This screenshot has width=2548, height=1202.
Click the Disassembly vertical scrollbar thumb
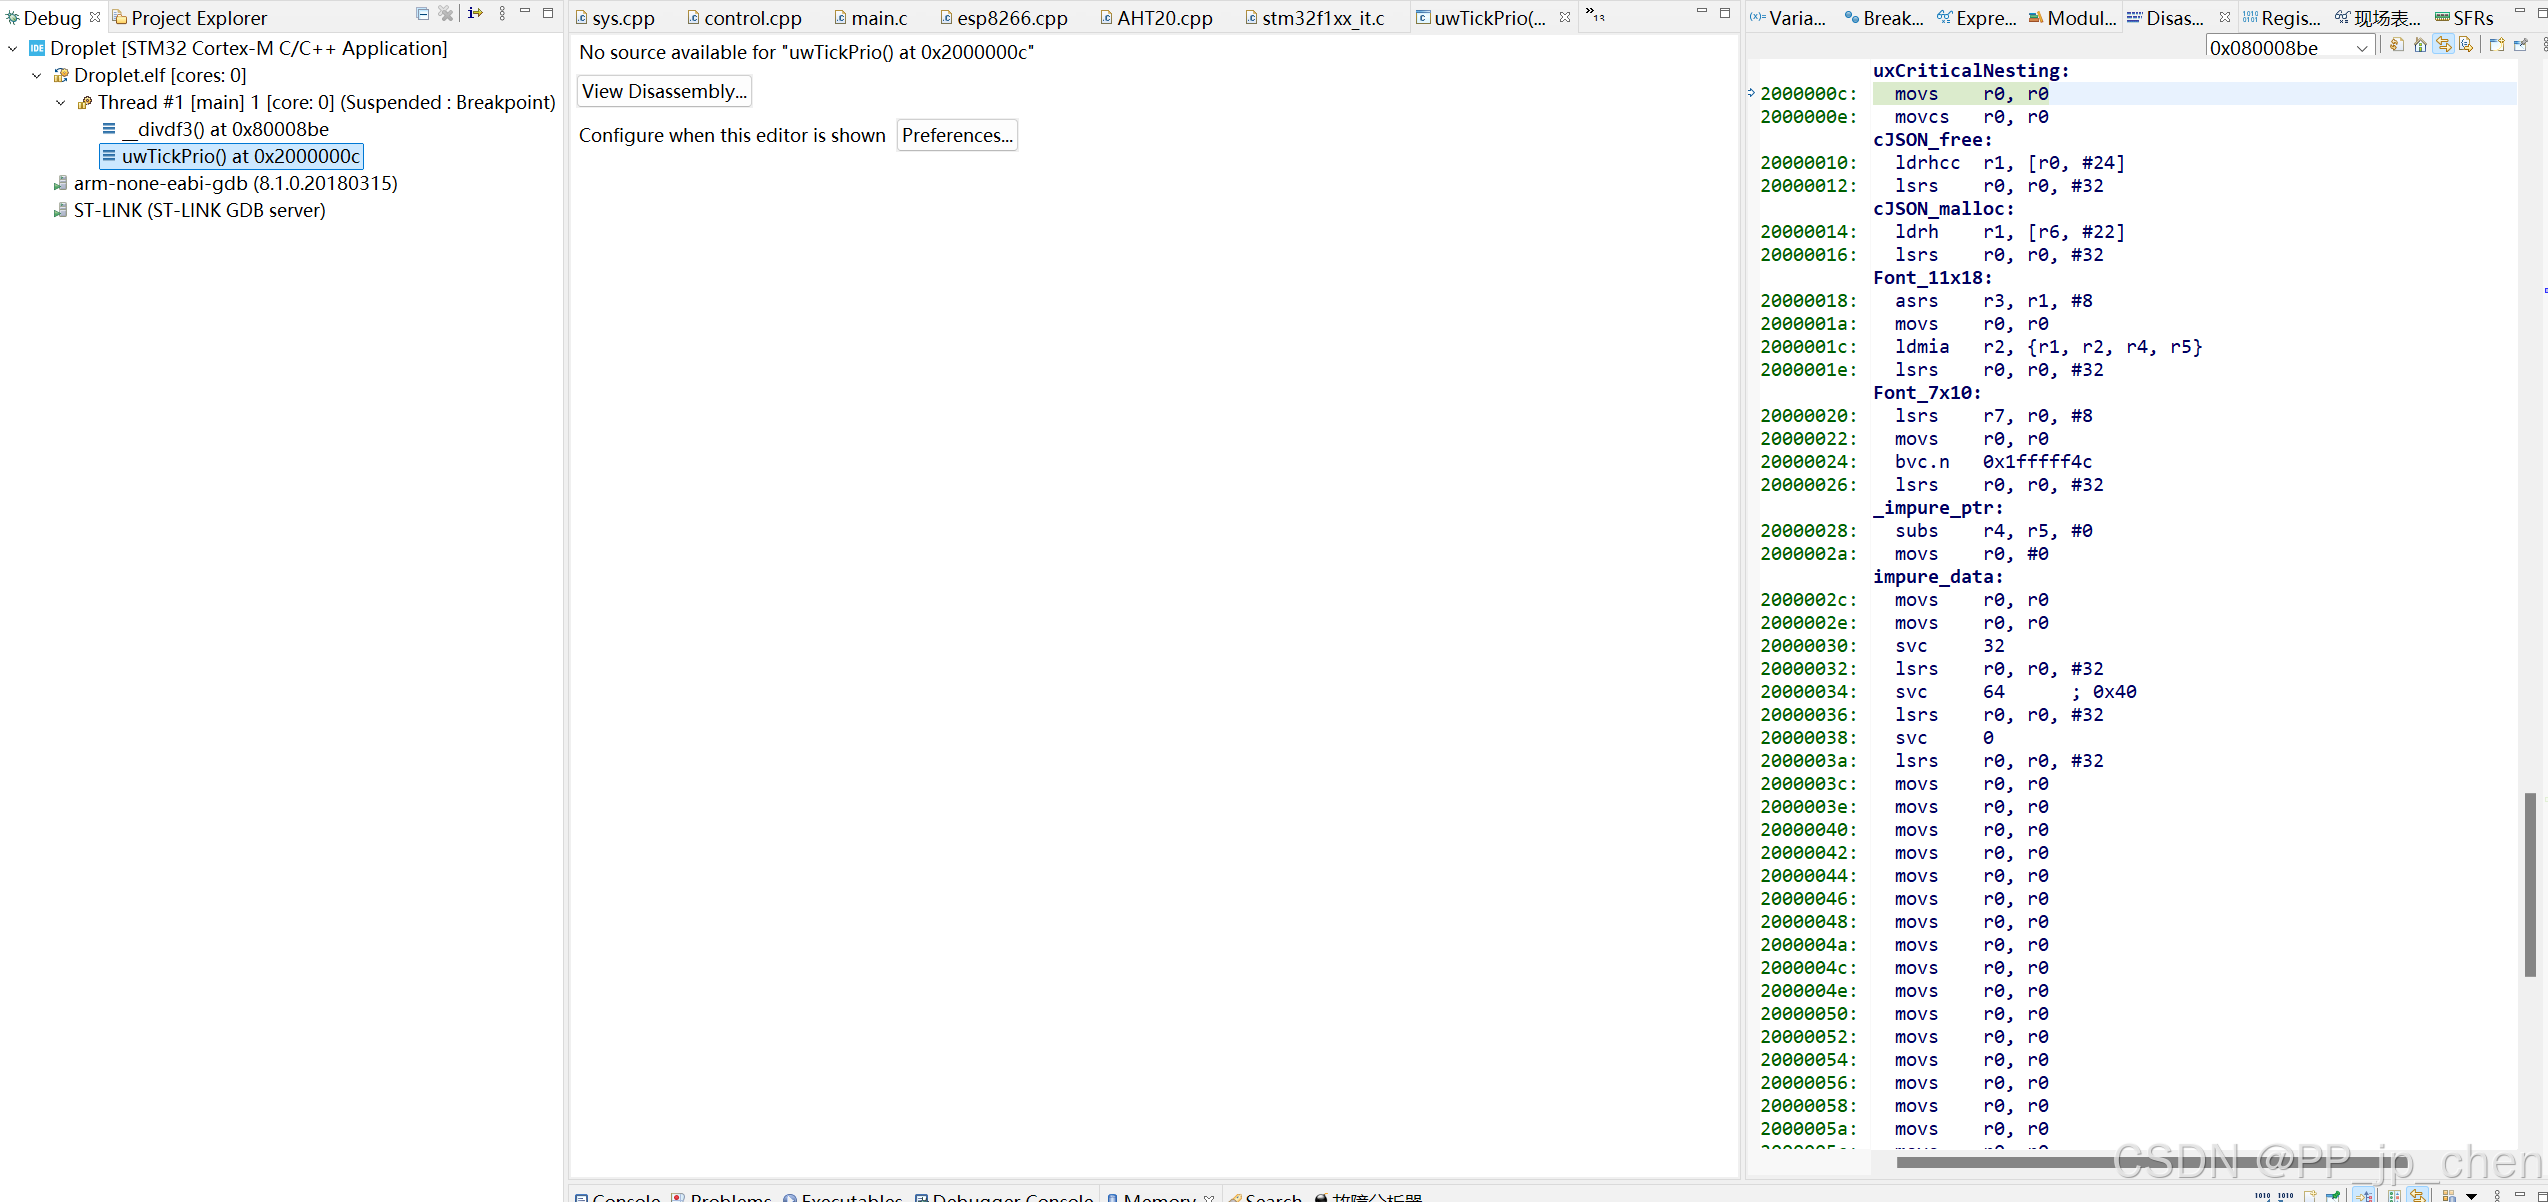click(2530, 883)
